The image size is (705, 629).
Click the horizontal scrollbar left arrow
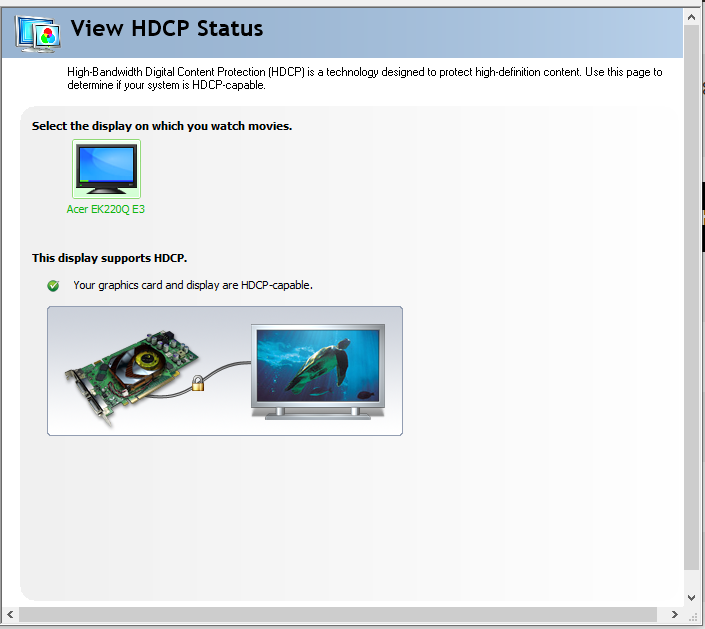click(x=10, y=614)
